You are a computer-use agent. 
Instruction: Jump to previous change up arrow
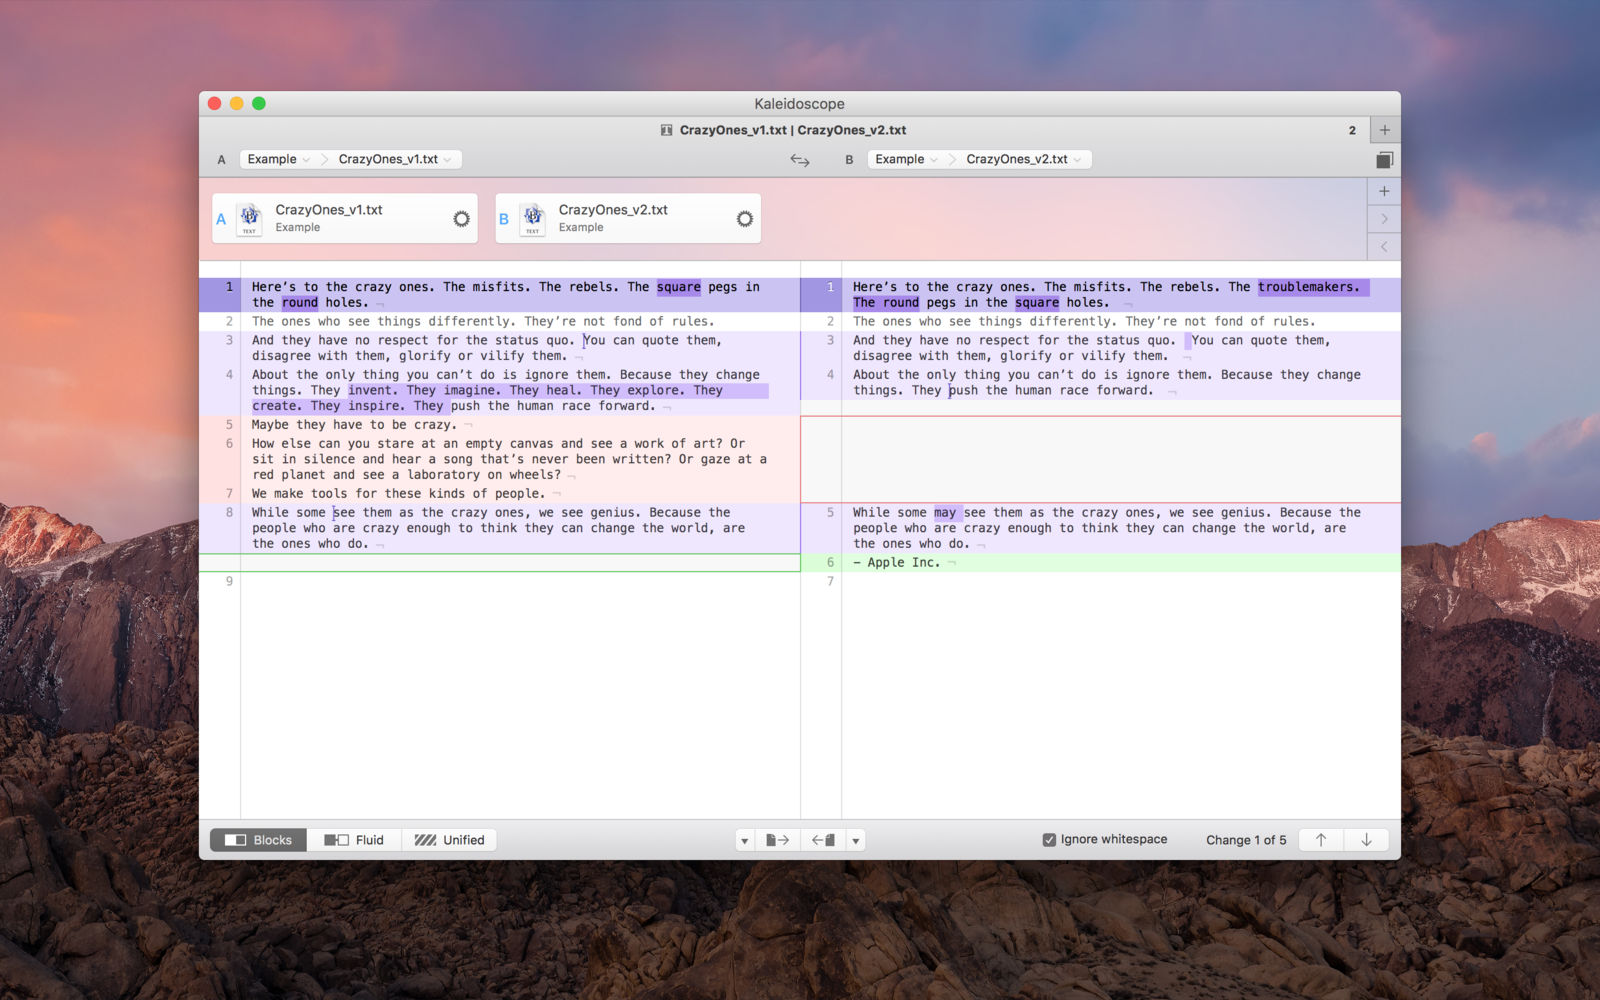pos(1321,840)
